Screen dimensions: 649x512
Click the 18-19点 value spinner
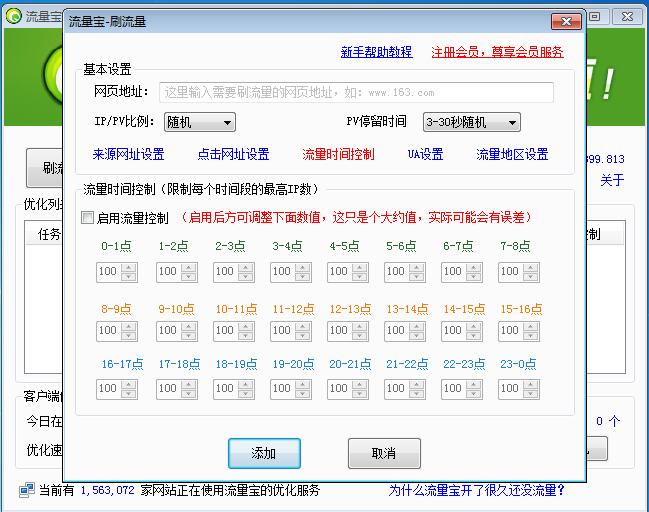[234, 389]
